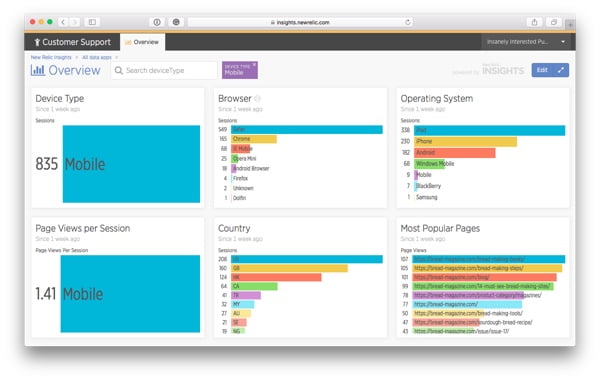Viewport: 600px width, 381px height.
Task: Select Android Browser in the Browser list
Action: [x=251, y=168]
